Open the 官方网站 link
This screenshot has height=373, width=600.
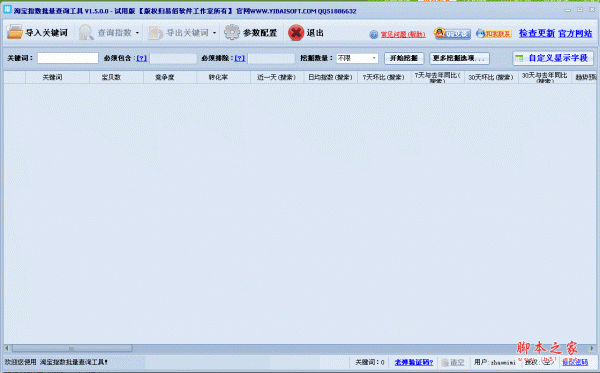575,33
